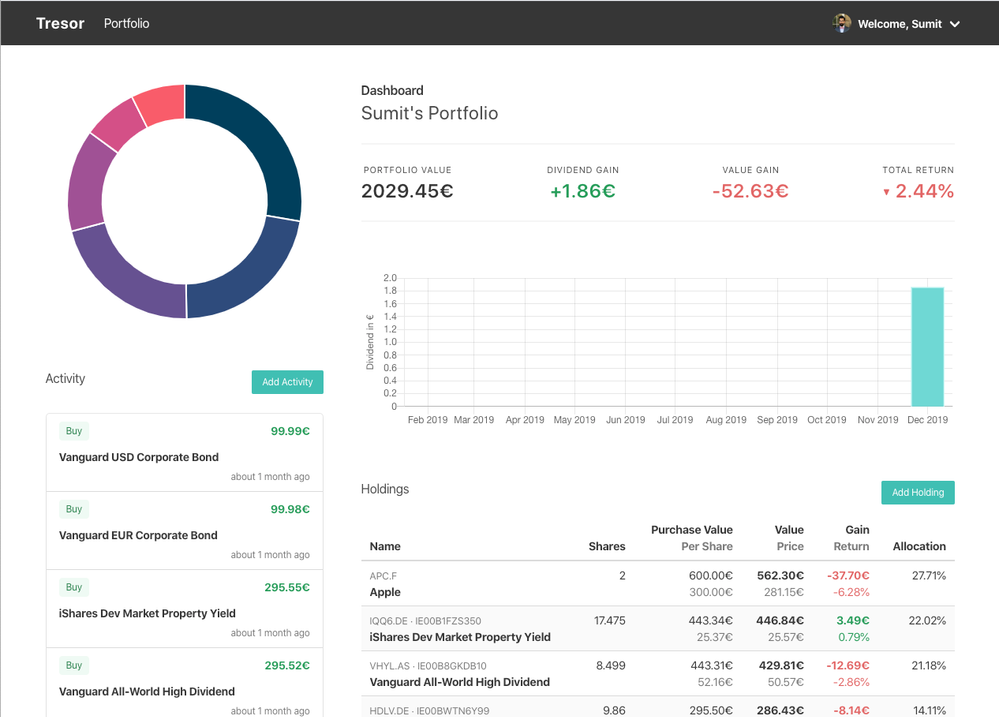Open the Vanguard EUR Corporate Bond activity

tap(138, 535)
